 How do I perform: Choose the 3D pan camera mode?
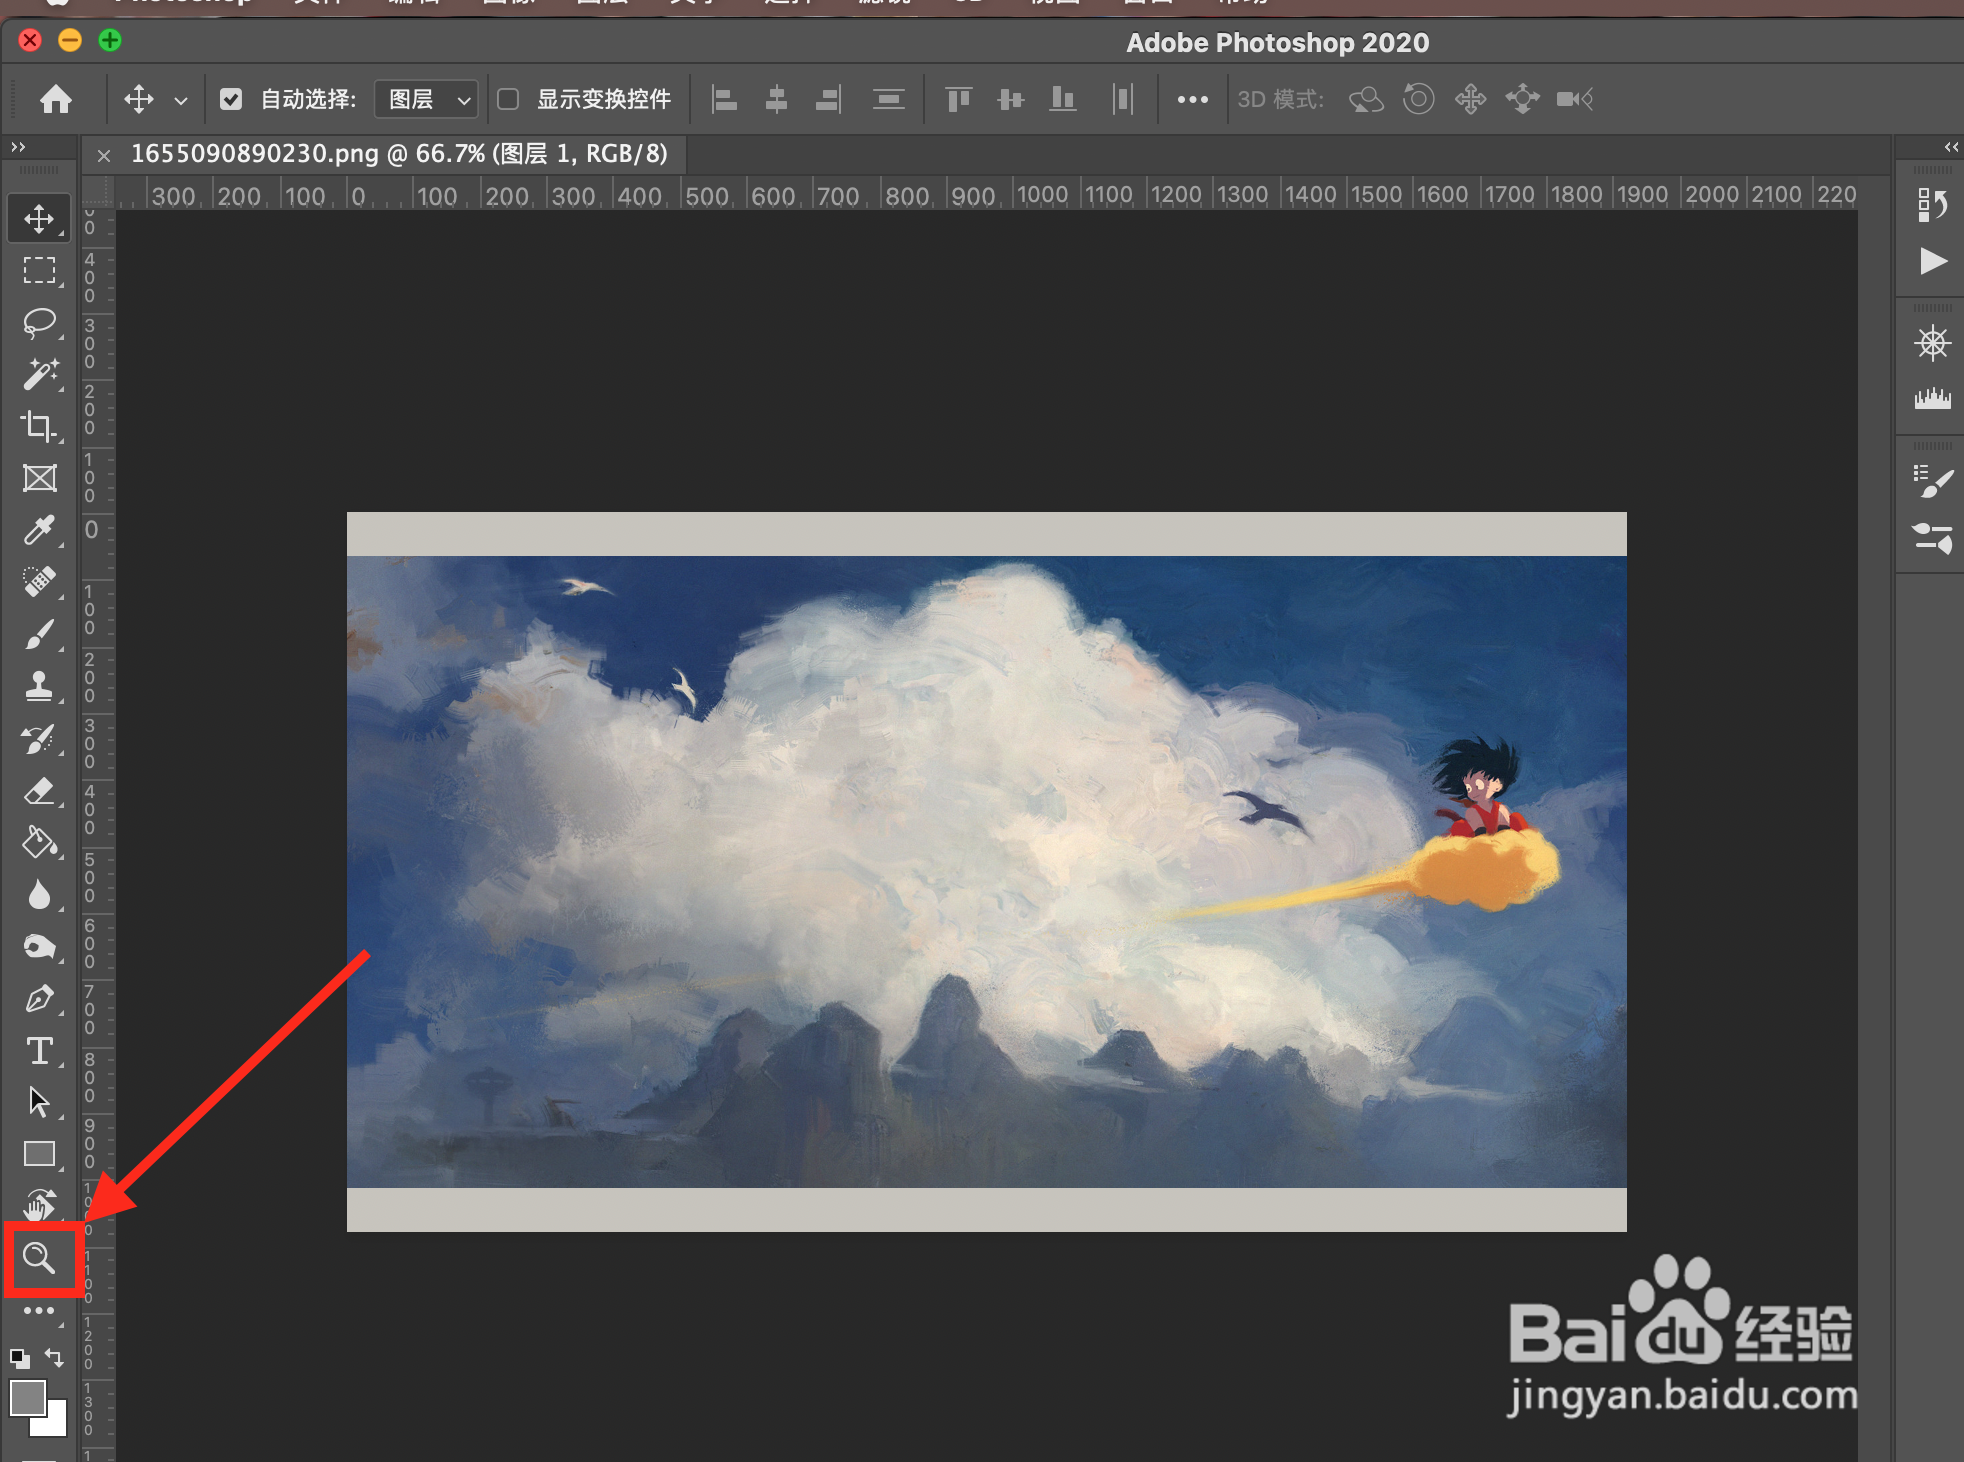[x=1470, y=99]
